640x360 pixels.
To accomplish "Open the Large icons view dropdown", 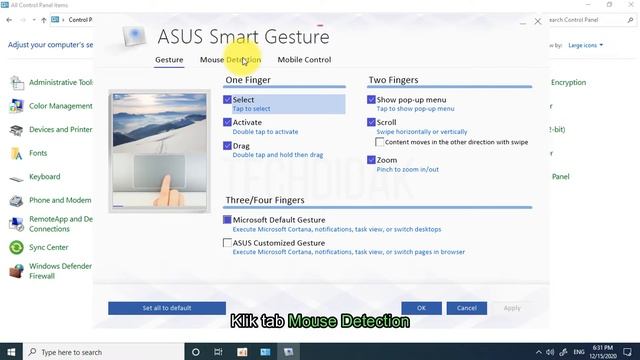I will coord(586,45).
